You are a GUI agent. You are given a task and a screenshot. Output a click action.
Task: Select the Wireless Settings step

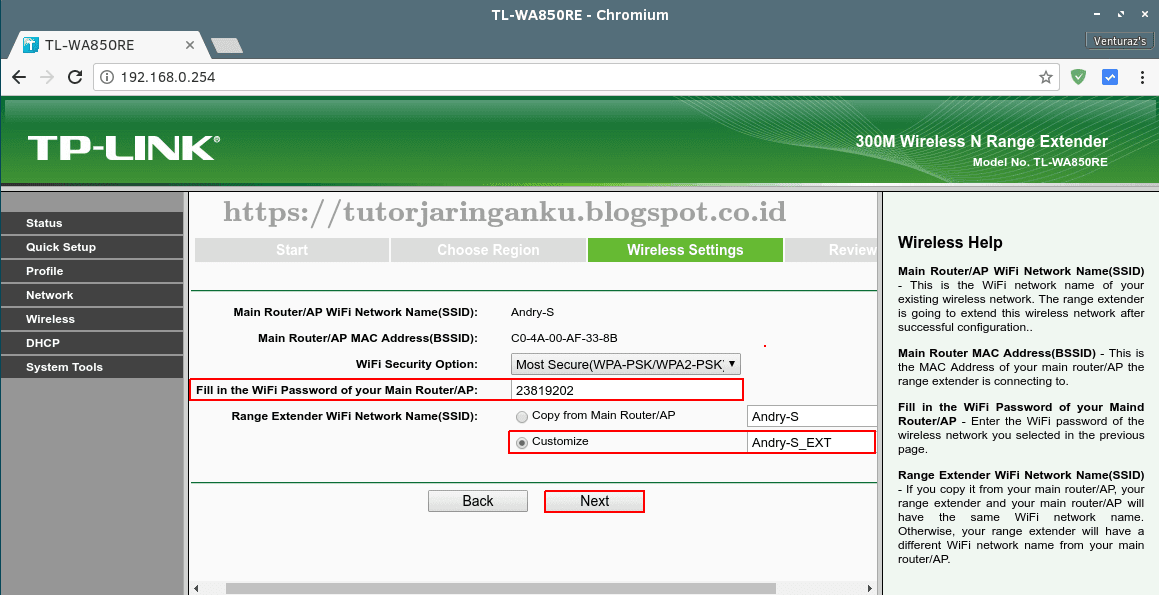pyautogui.click(x=685, y=250)
